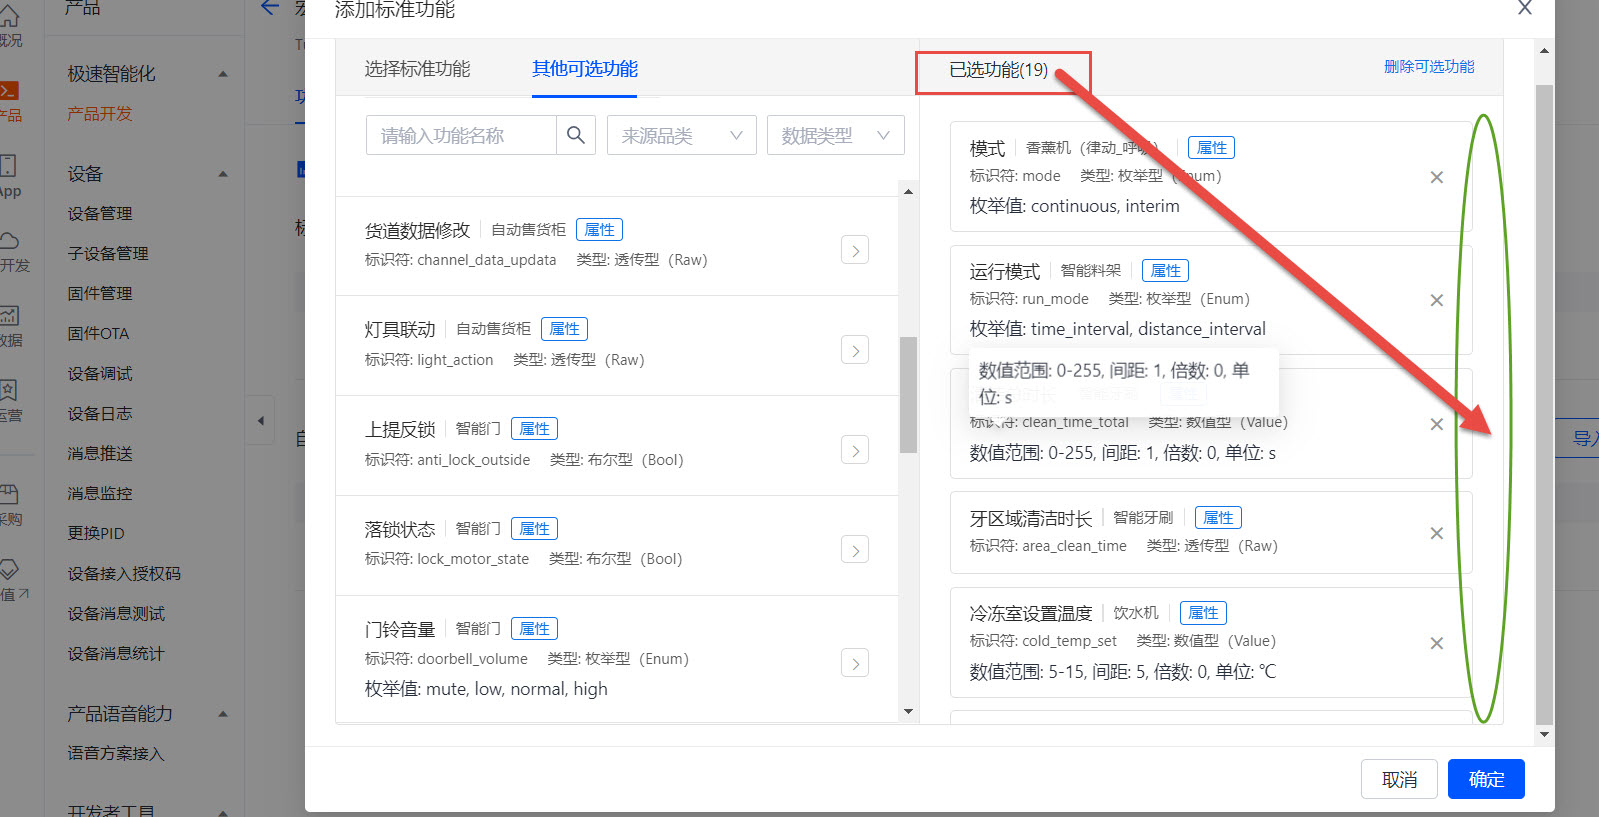
Task: Switch to the 其他可选功能 tab
Action: pyautogui.click(x=584, y=69)
